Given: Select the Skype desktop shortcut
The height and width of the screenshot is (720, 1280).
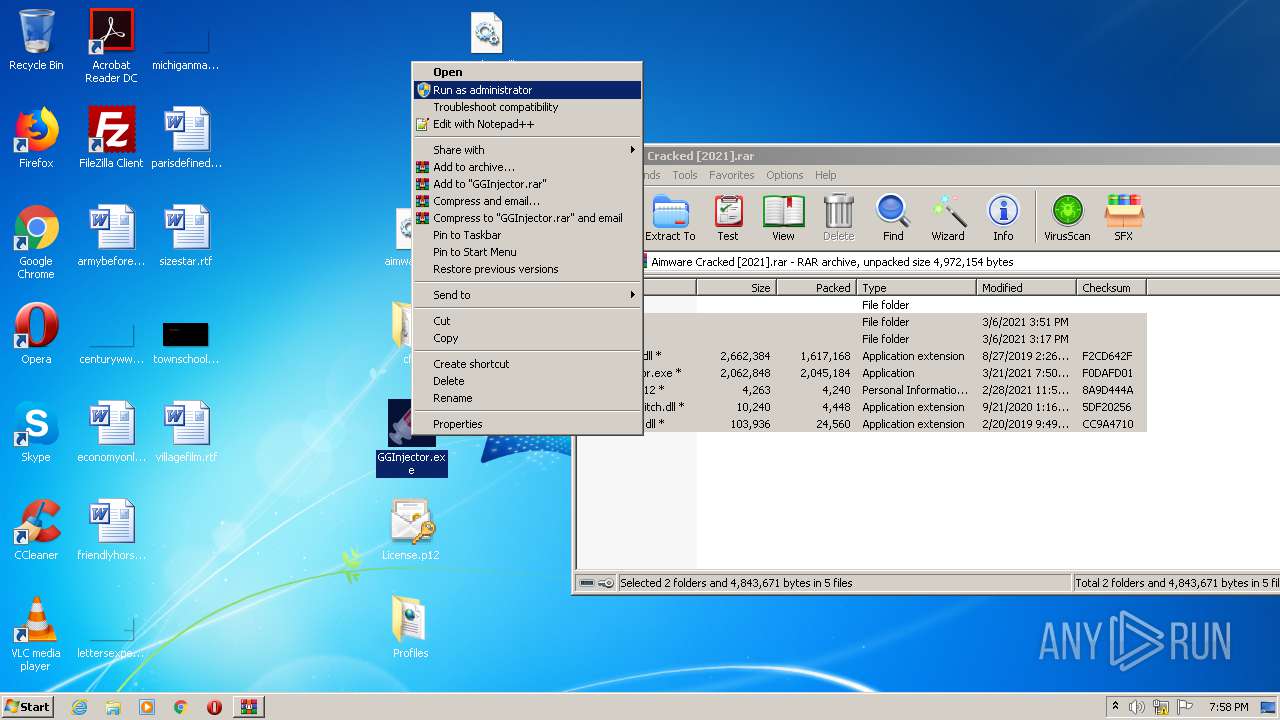Looking at the screenshot, I should 36,432.
